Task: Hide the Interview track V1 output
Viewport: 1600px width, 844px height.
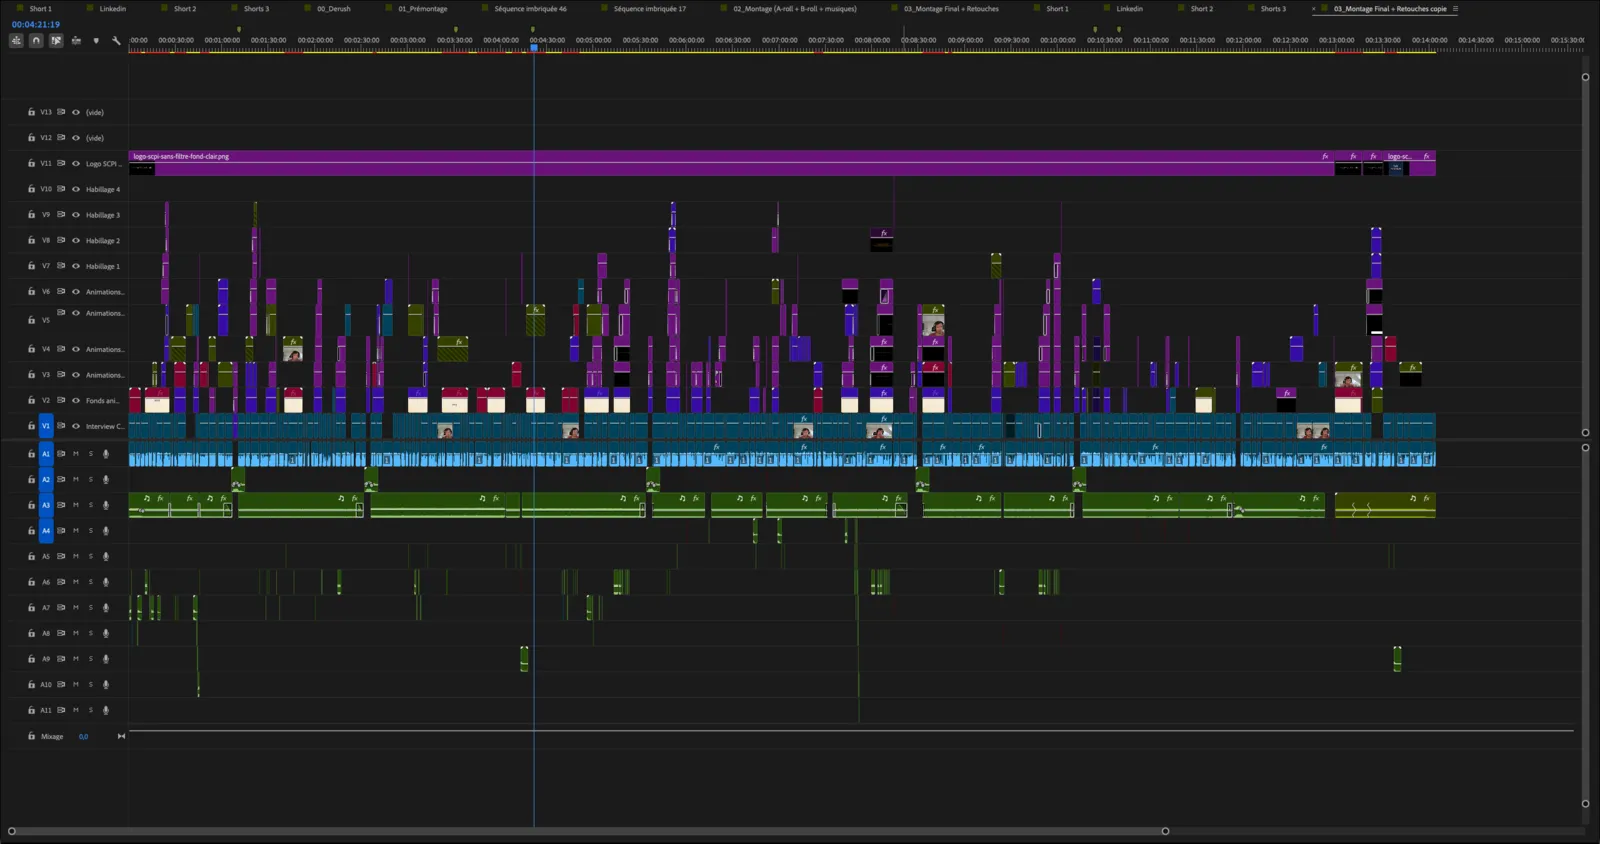Action: pyautogui.click(x=76, y=426)
